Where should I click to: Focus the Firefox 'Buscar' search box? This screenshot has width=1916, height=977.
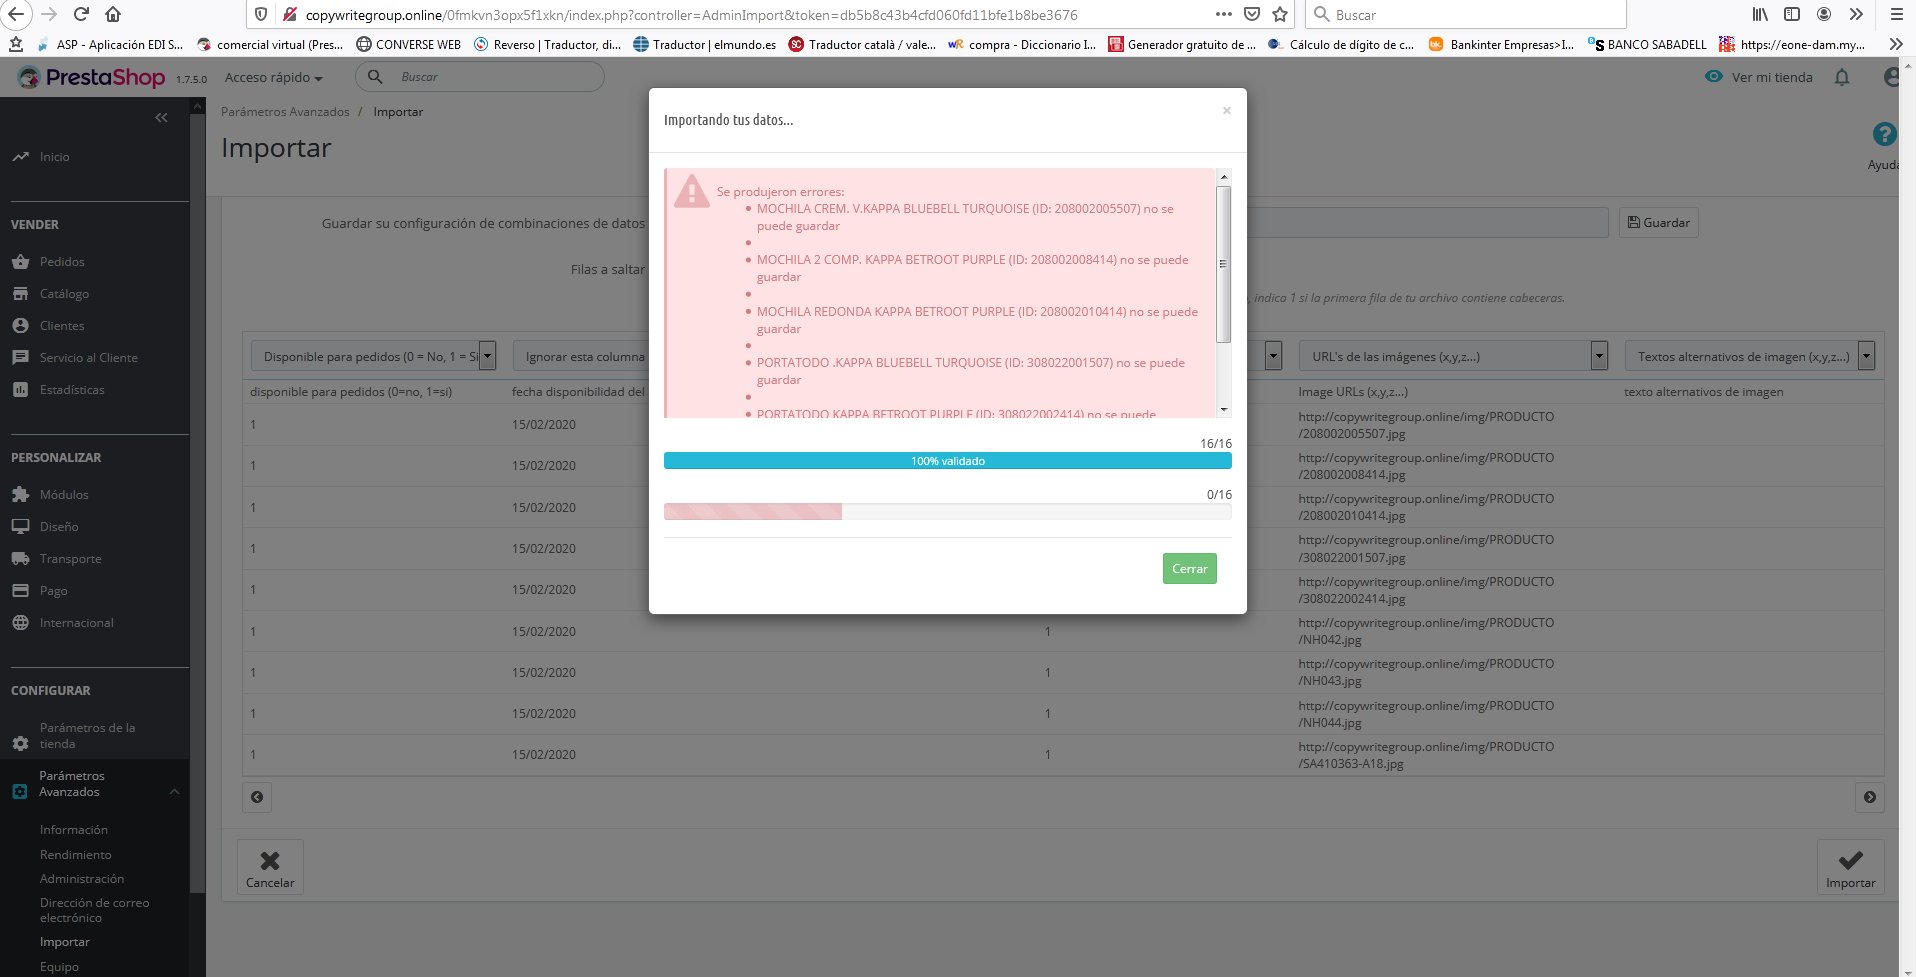point(1466,14)
